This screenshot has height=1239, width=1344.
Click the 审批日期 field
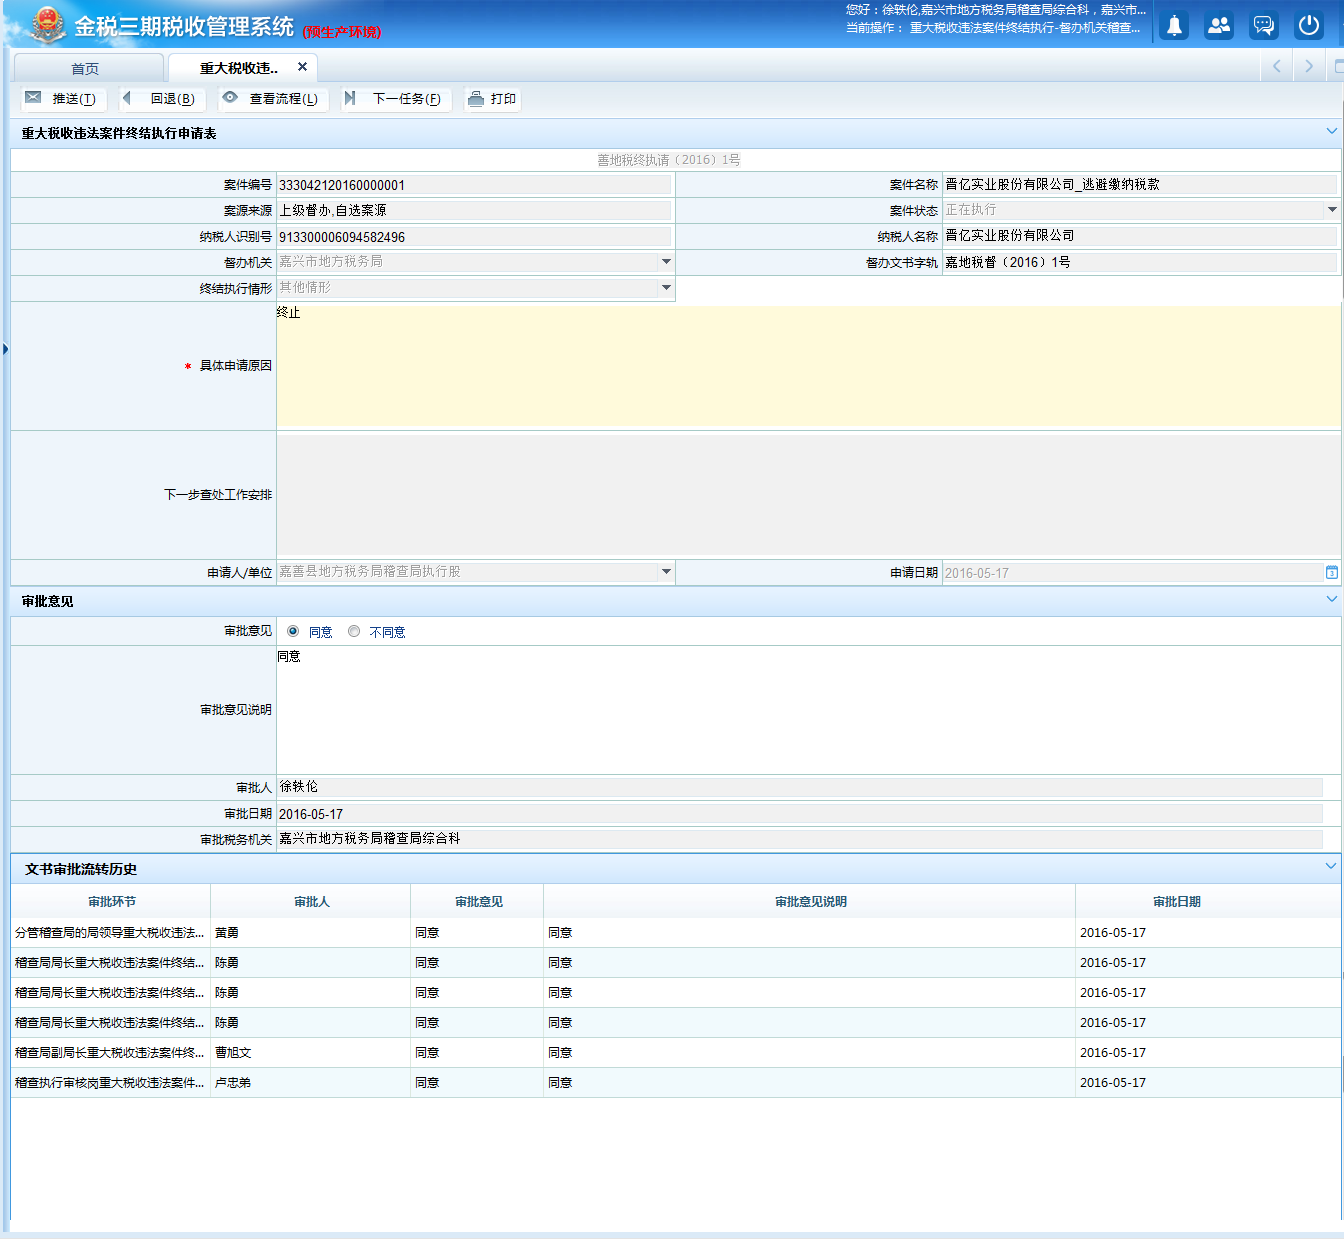[799, 814]
